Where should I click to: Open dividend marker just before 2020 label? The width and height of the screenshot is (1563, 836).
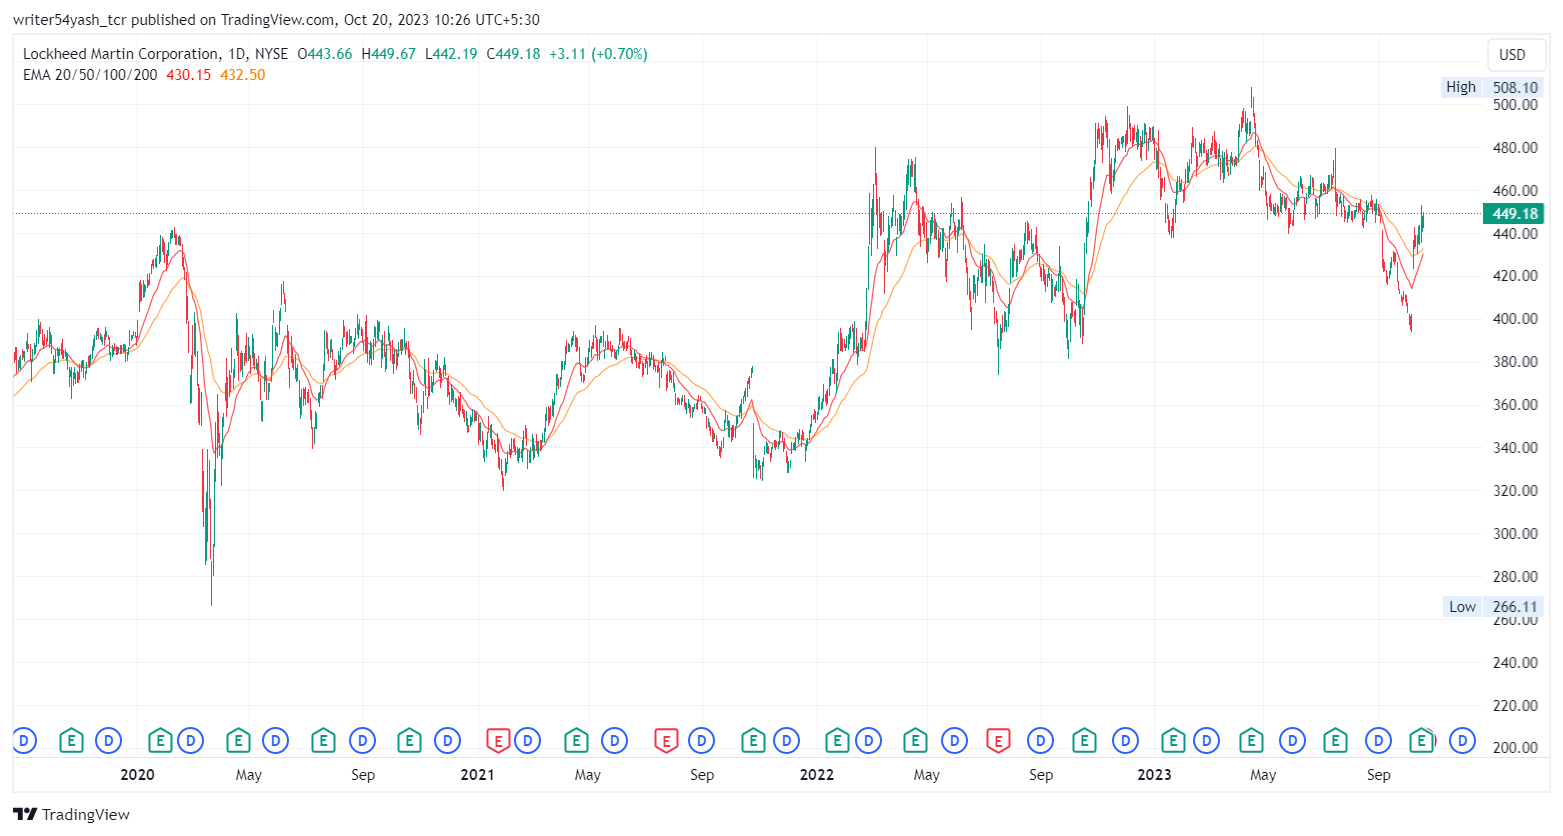pyautogui.click(x=108, y=741)
